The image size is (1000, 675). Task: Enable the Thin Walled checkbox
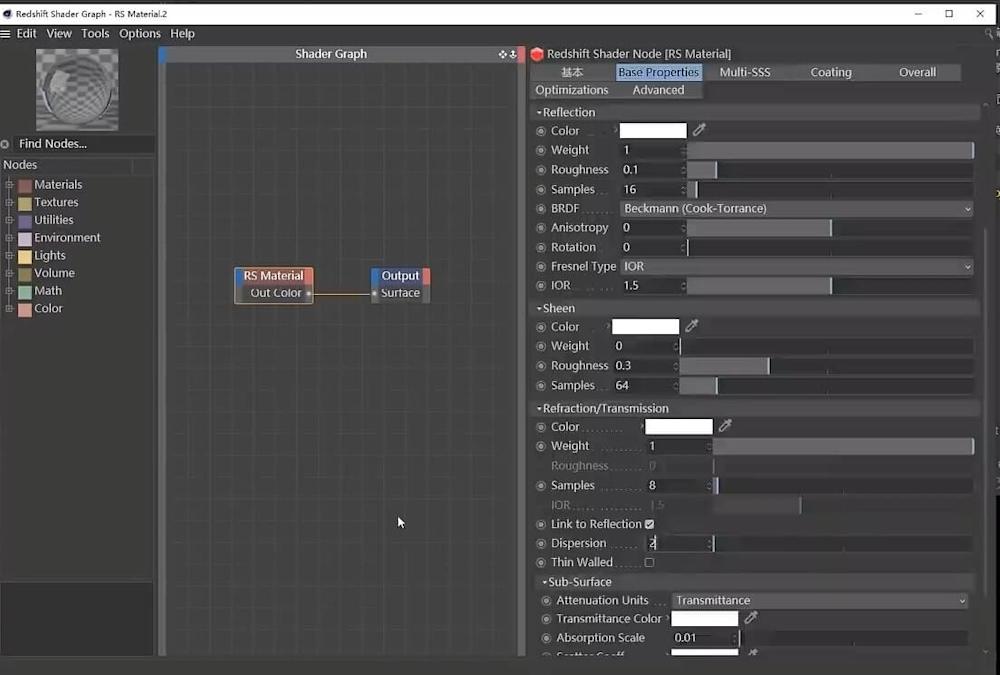[x=649, y=562]
